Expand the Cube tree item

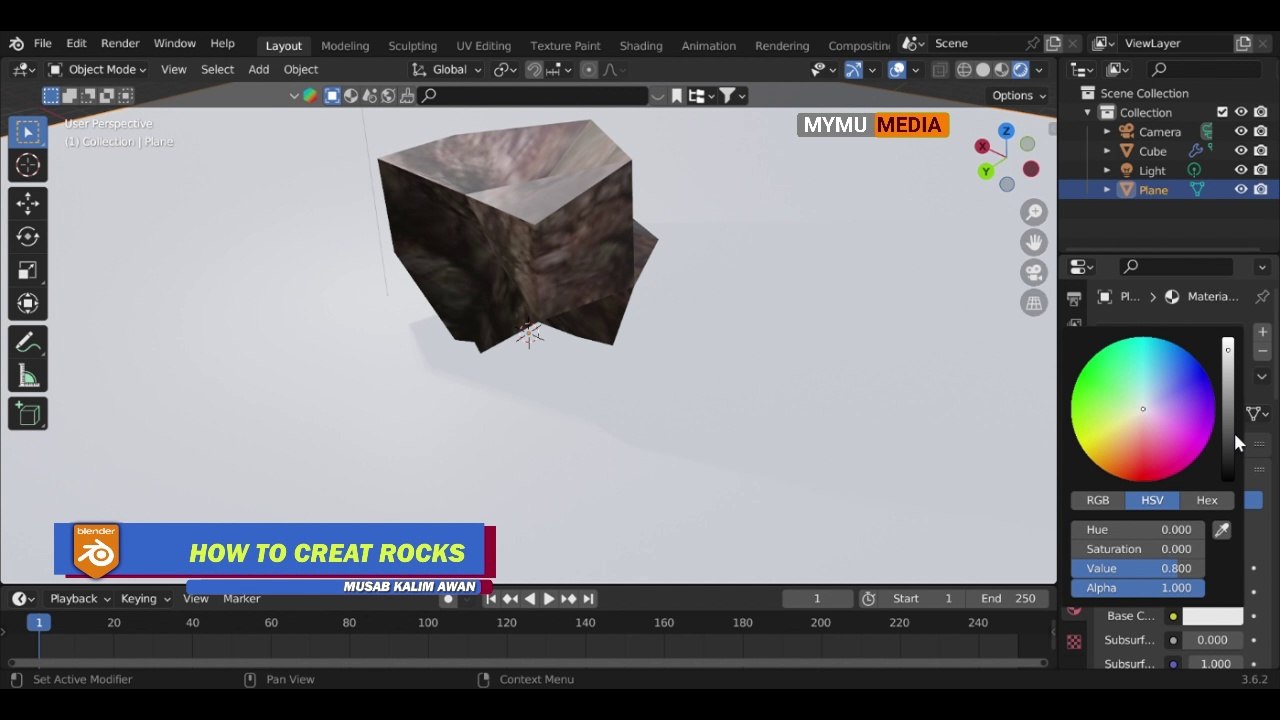[x=1107, y=151]
